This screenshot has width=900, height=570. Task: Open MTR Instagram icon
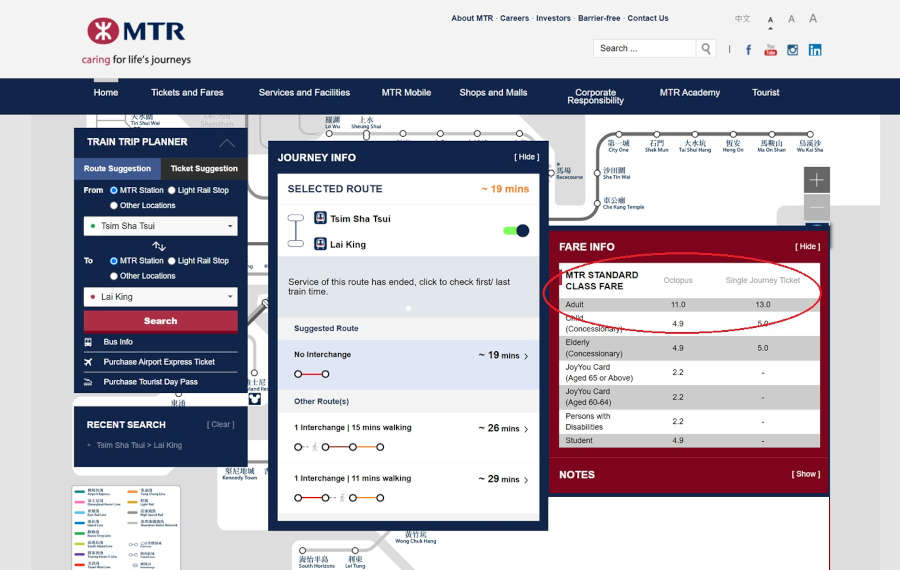pos(793,50)
